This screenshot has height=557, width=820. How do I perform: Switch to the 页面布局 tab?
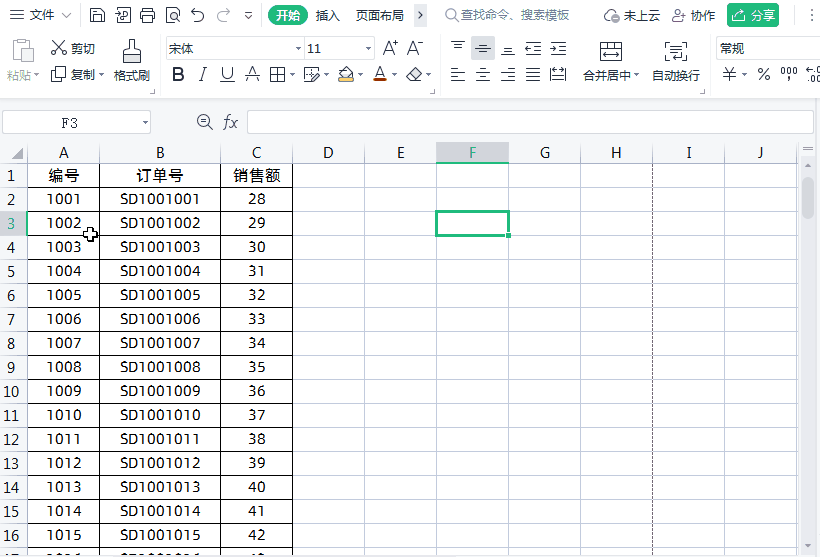pyautogui.click(x=380, y=15)
